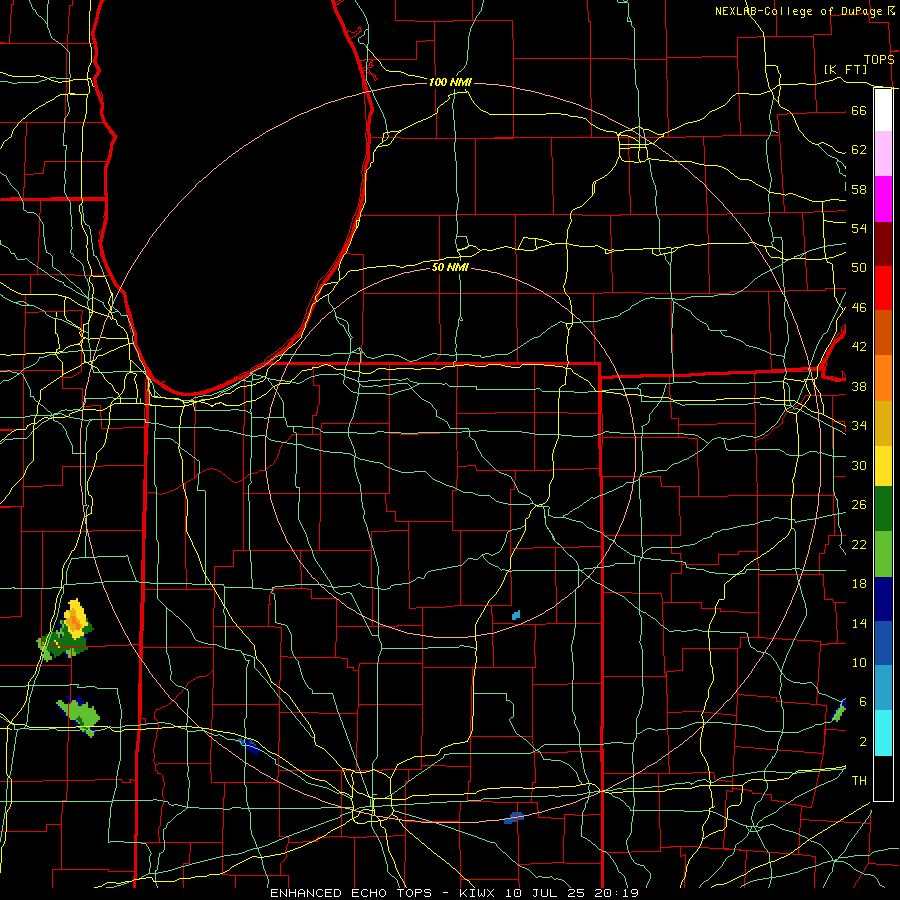Click the 10 value on the legend
Screen dimensions: 900x900
[859, 663]
